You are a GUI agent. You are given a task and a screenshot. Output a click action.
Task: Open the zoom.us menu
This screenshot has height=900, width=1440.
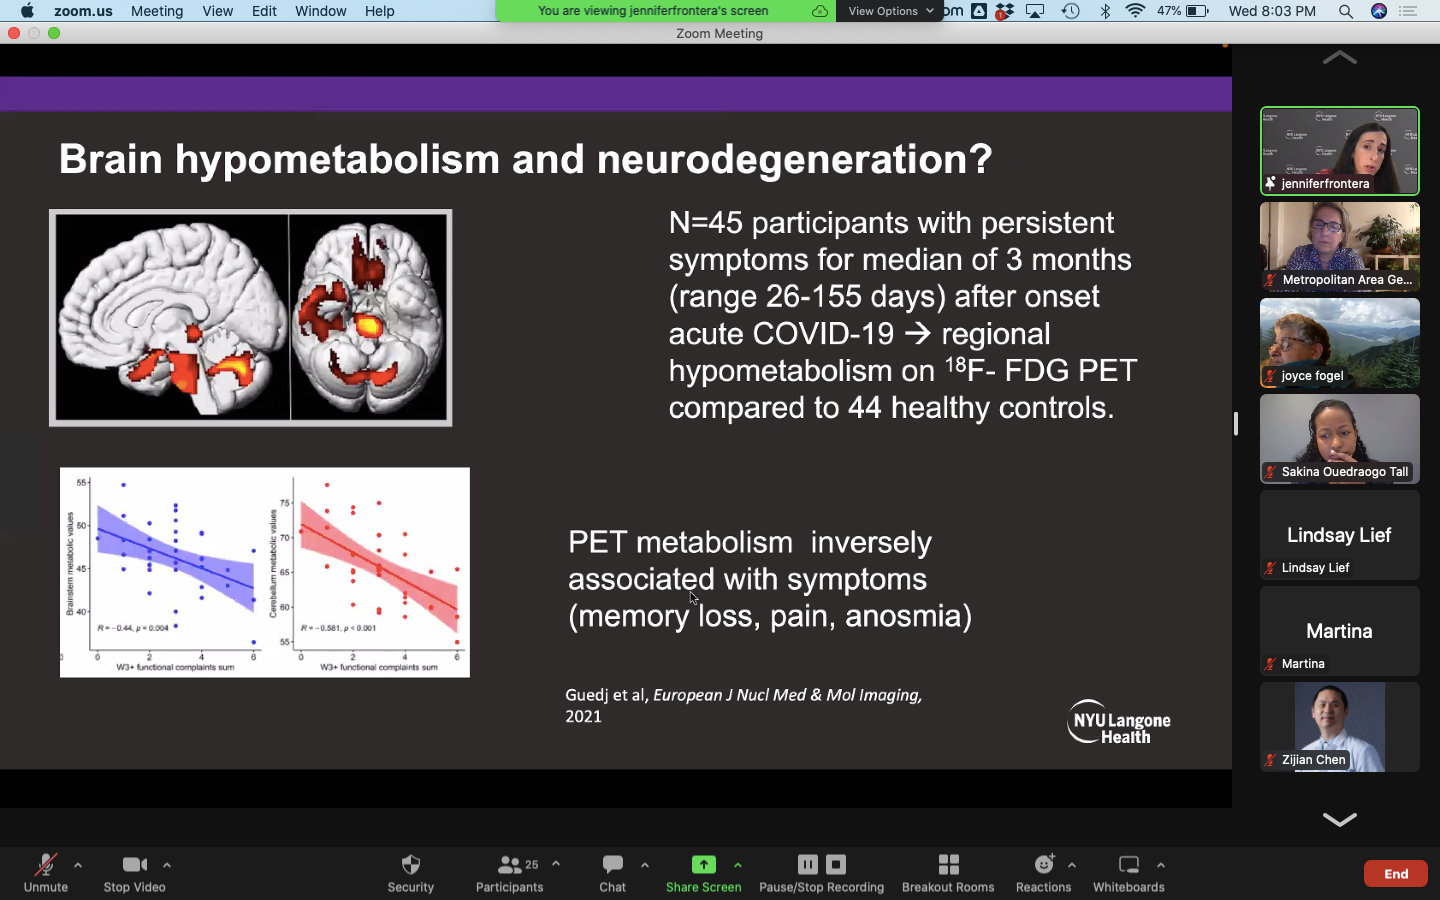(x=83, y=11)
